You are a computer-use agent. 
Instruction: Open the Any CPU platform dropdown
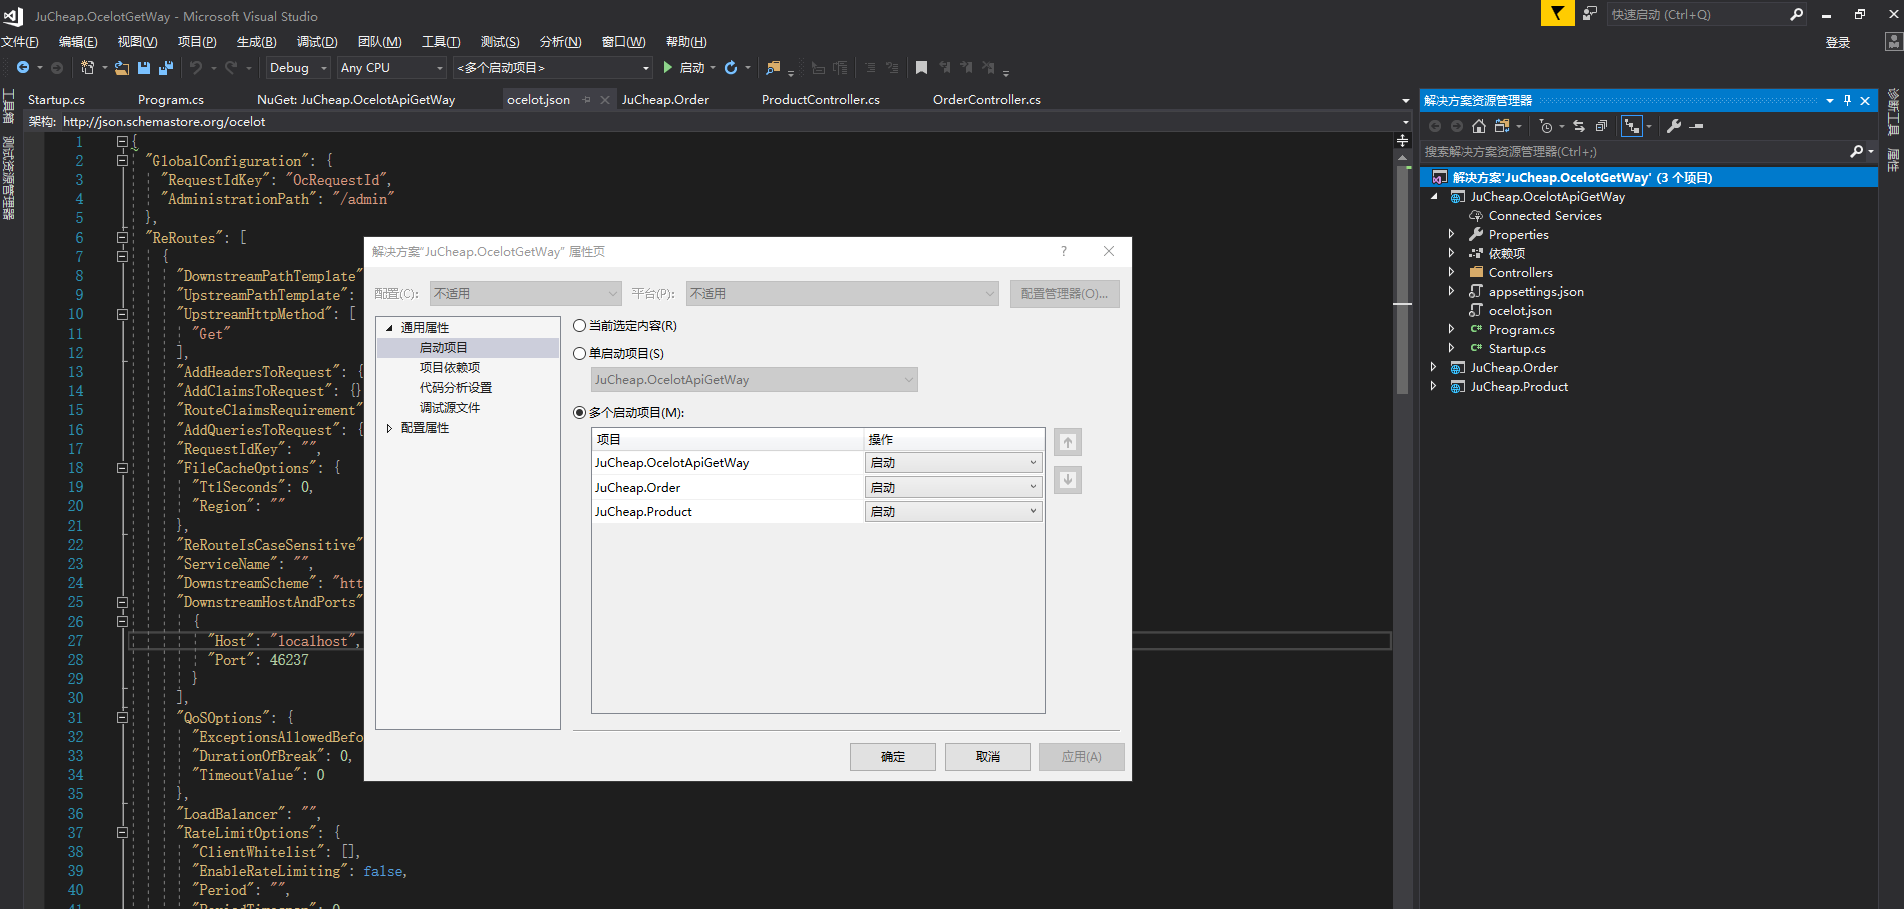391,68
